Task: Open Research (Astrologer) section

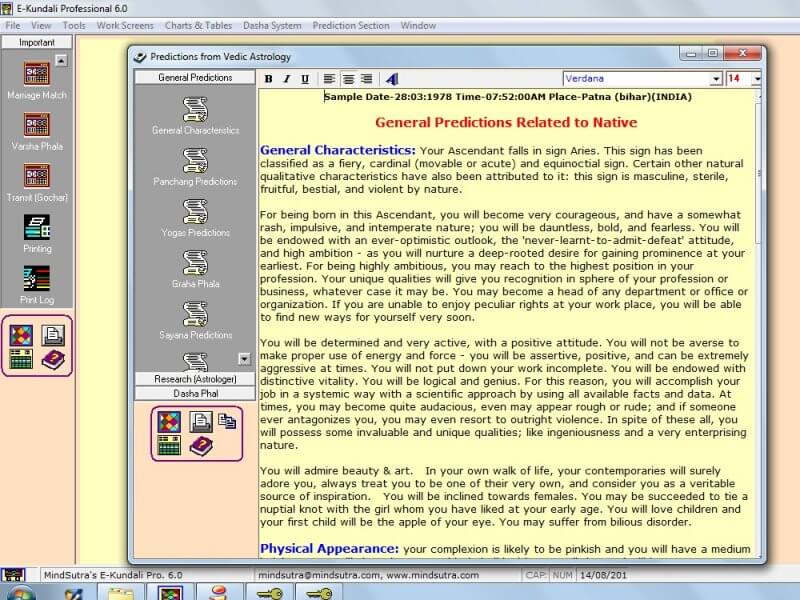Action: (x=195, y=379)
